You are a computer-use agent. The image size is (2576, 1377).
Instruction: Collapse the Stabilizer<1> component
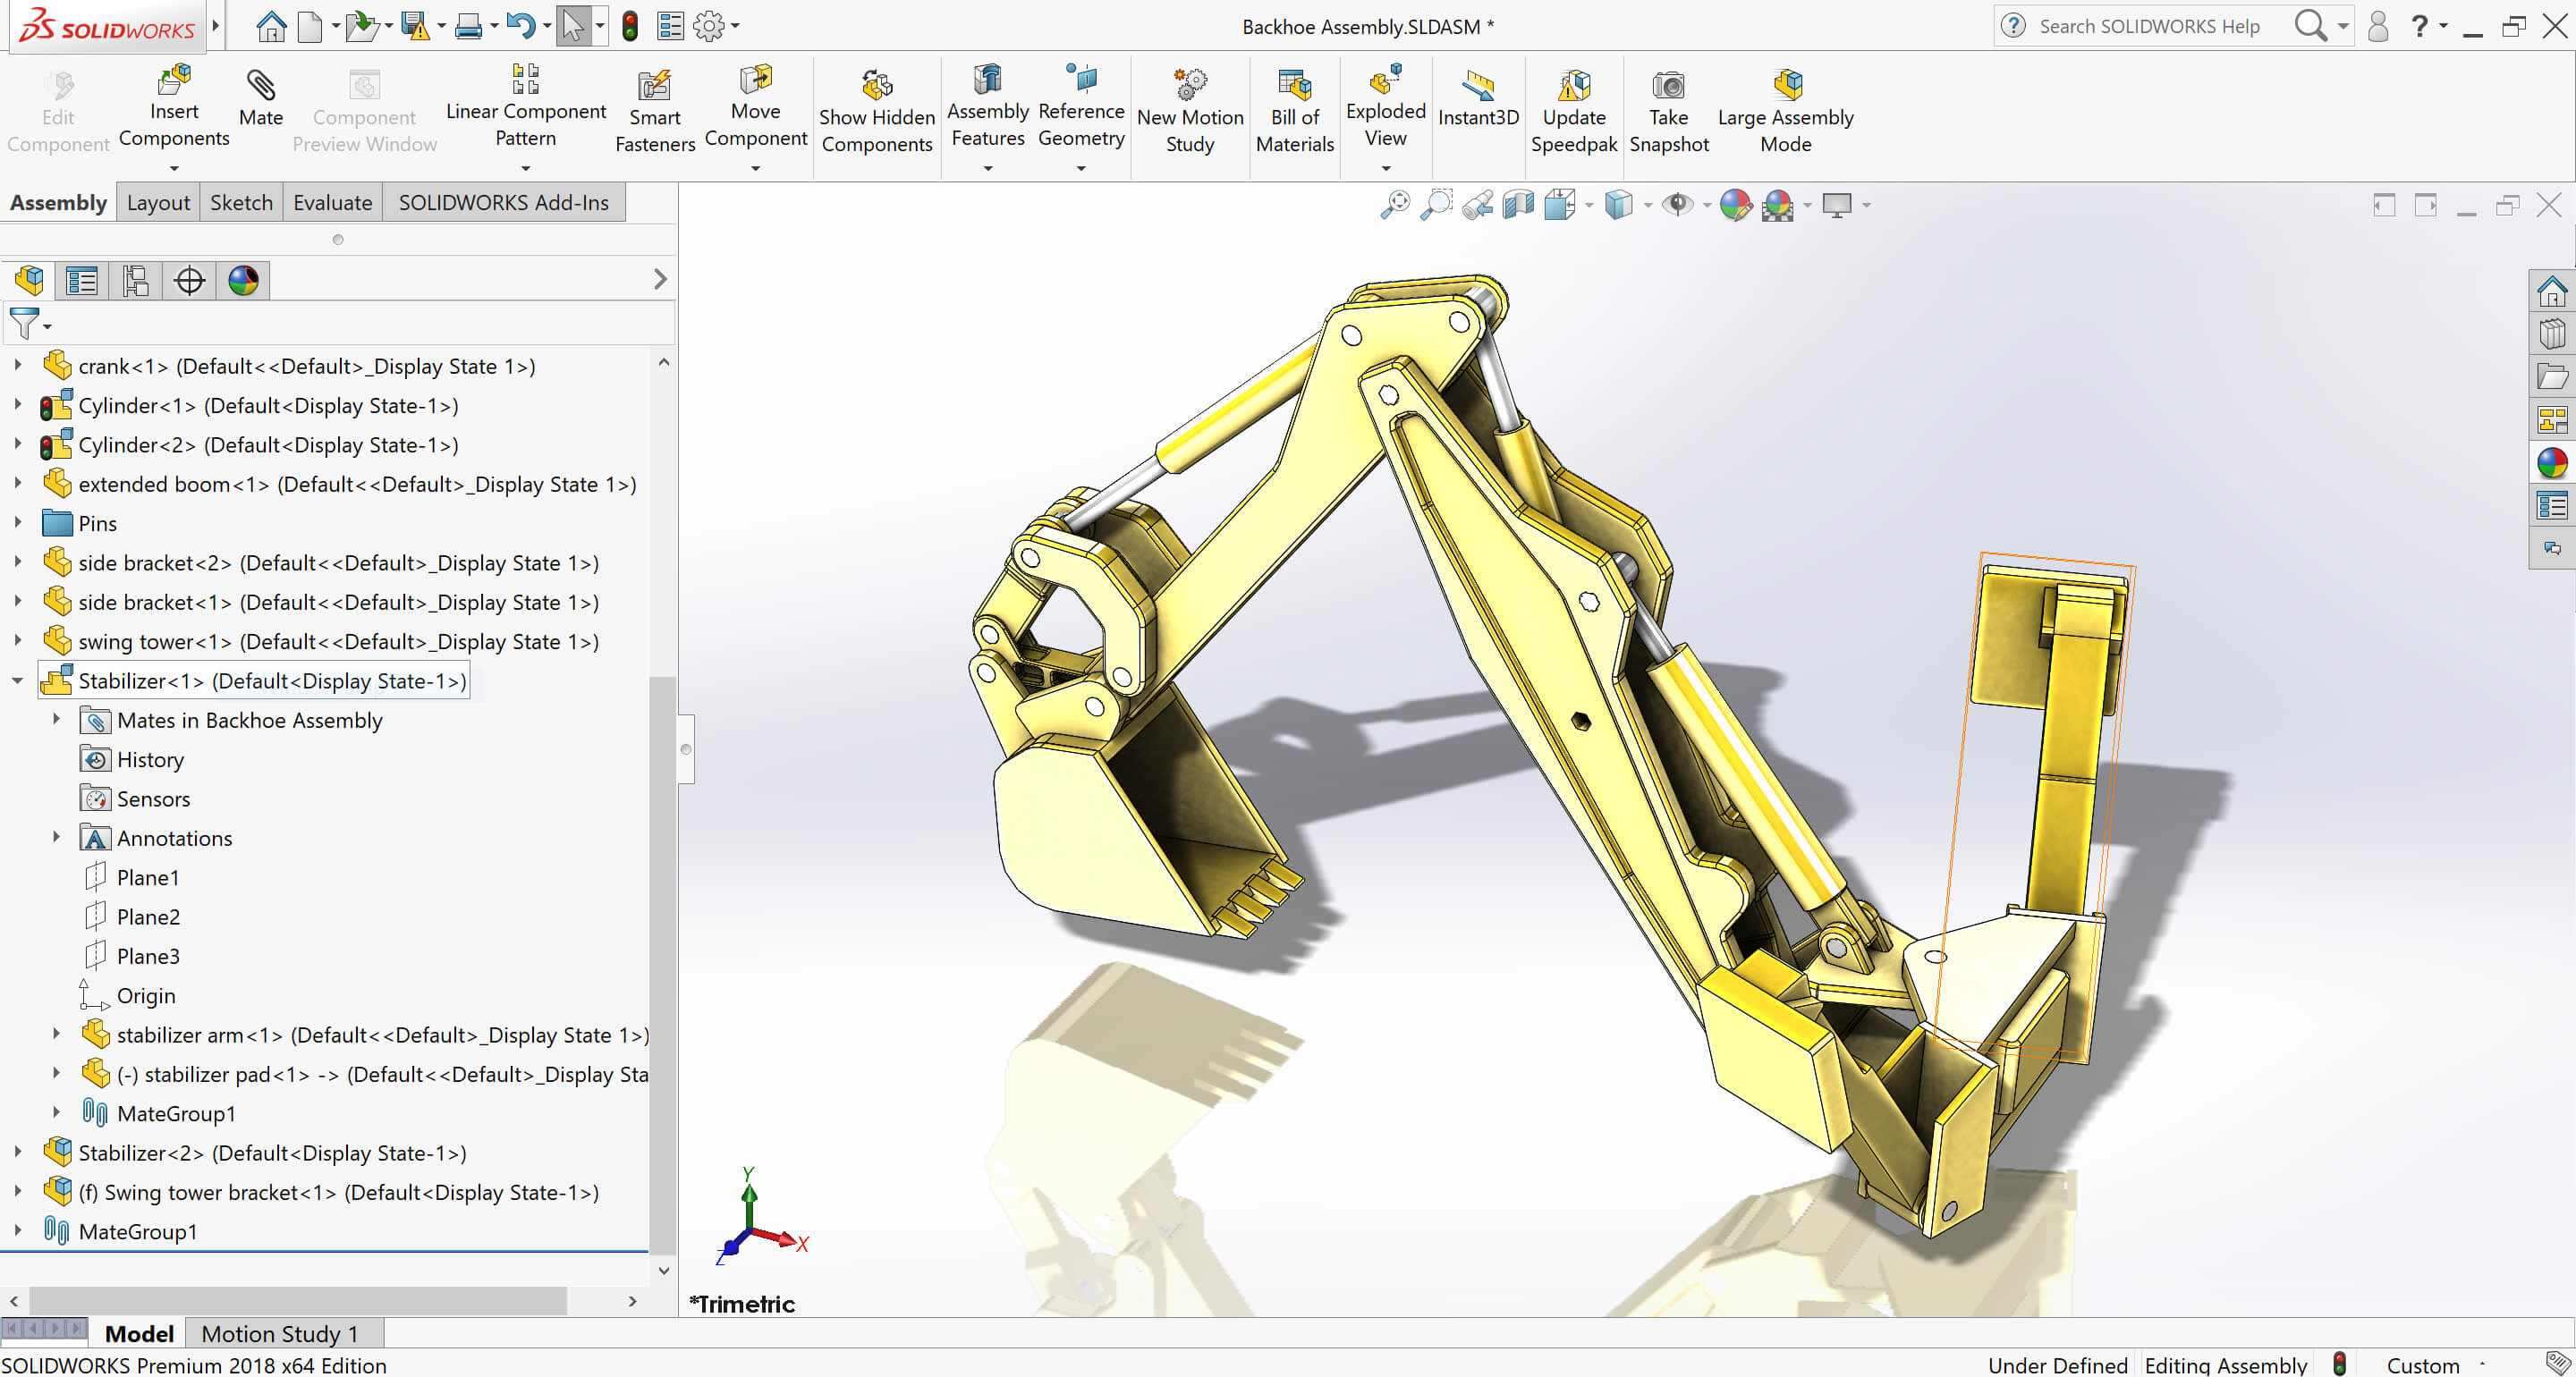18,681
